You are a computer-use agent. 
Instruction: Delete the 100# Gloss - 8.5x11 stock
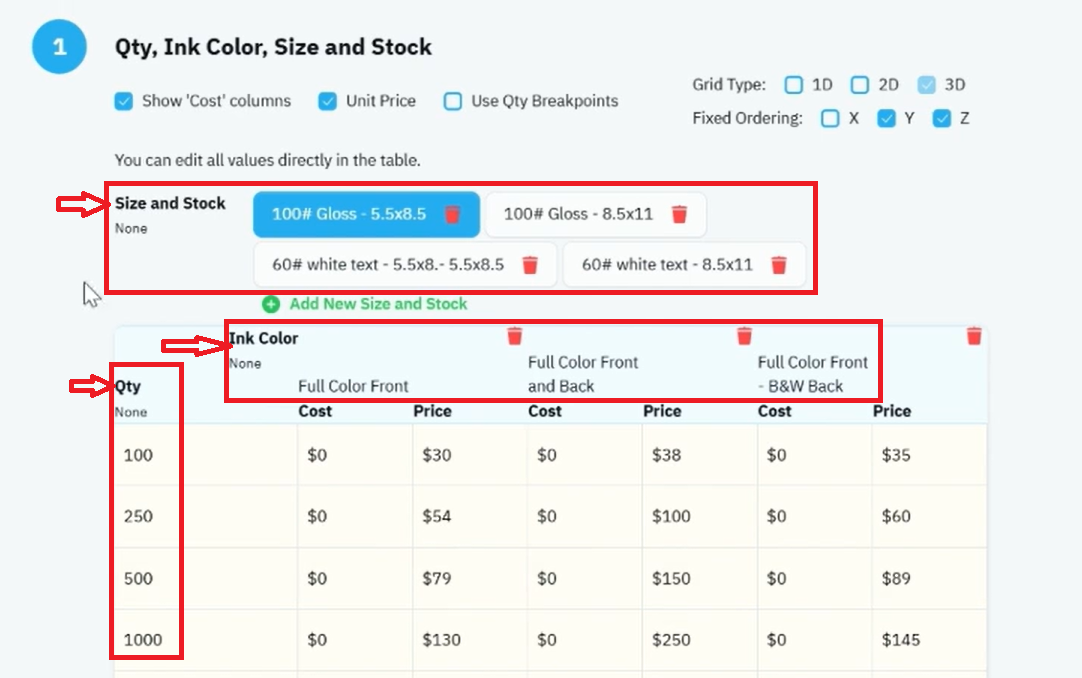point(679,215)
